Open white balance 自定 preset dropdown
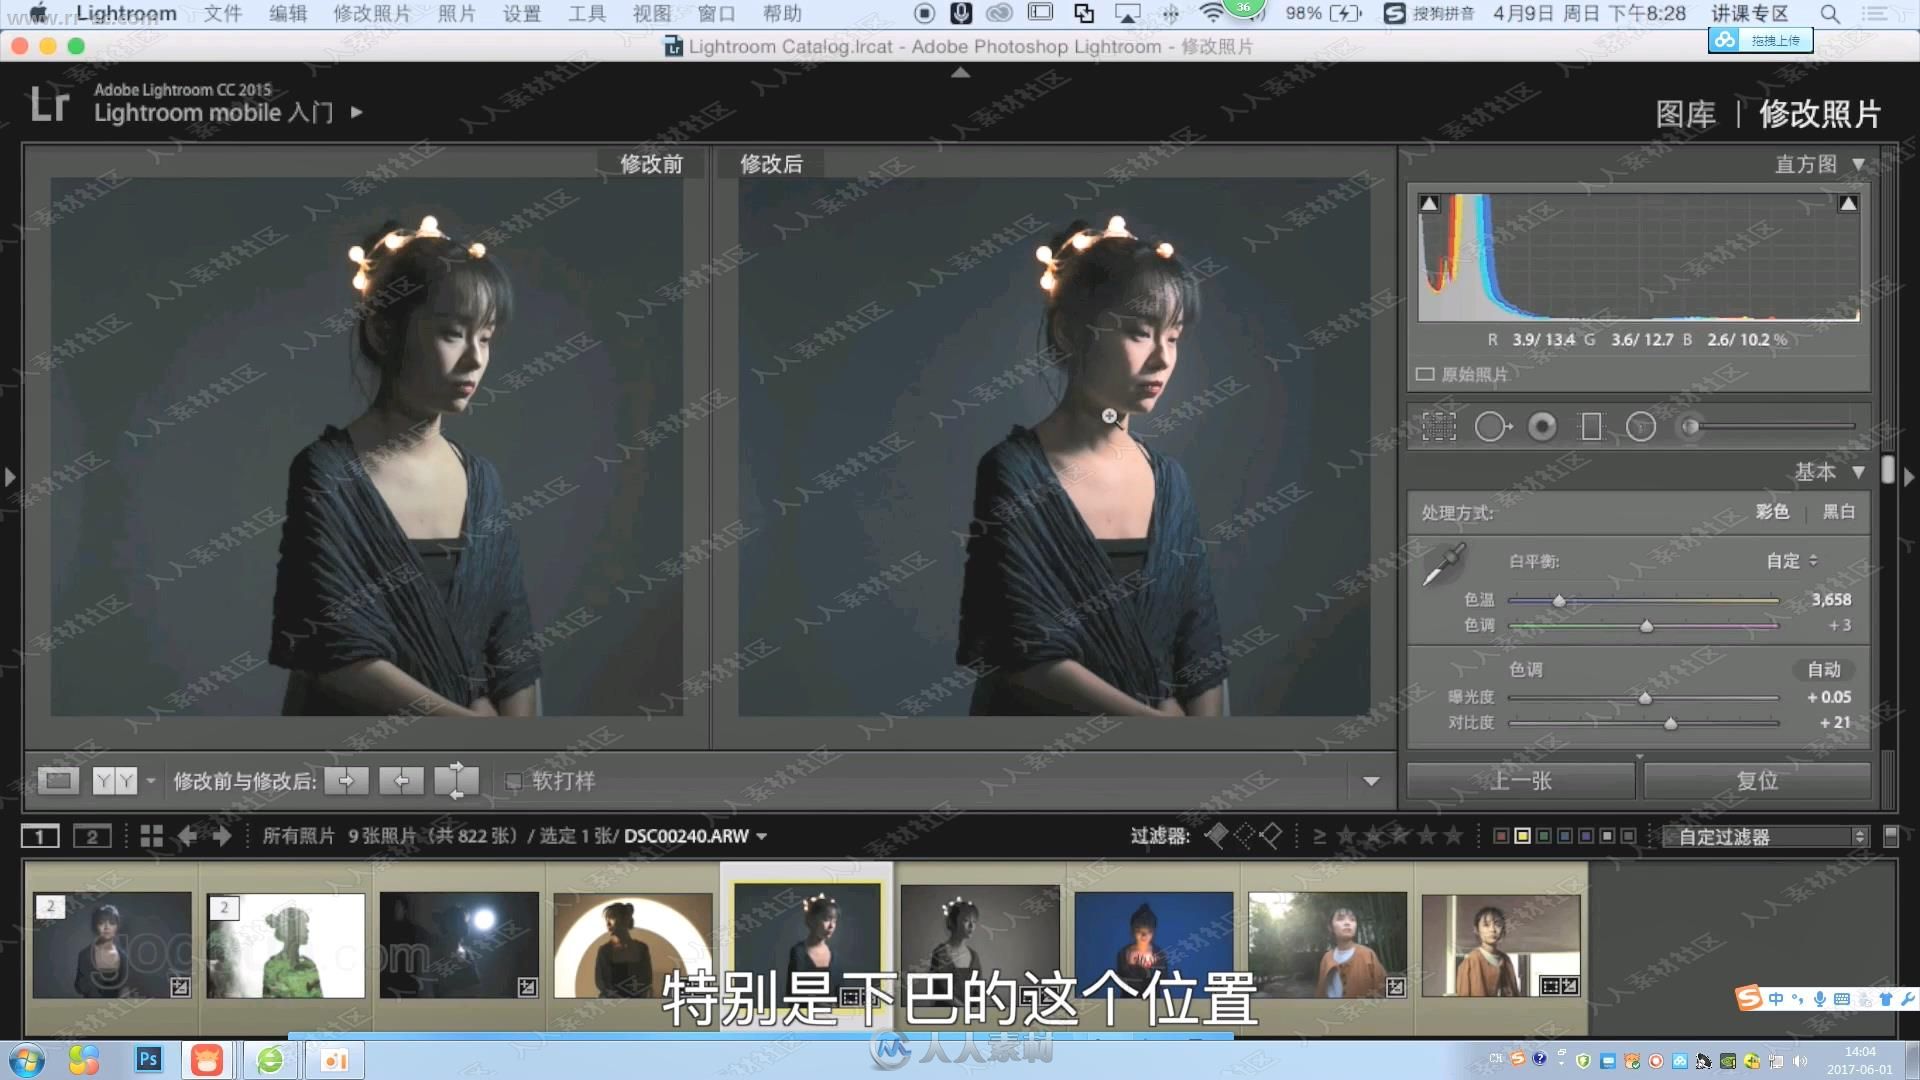 pos(1792,561)
